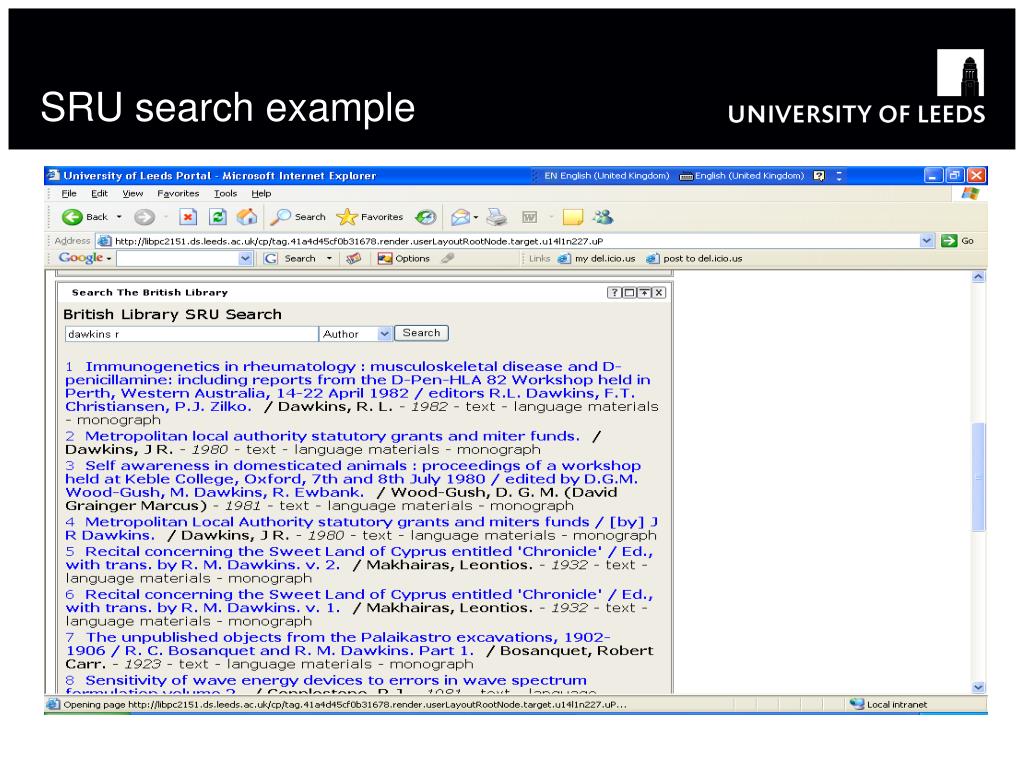Open Google toolbar Options
The image size is (1024, 768).
coord(404,259)
